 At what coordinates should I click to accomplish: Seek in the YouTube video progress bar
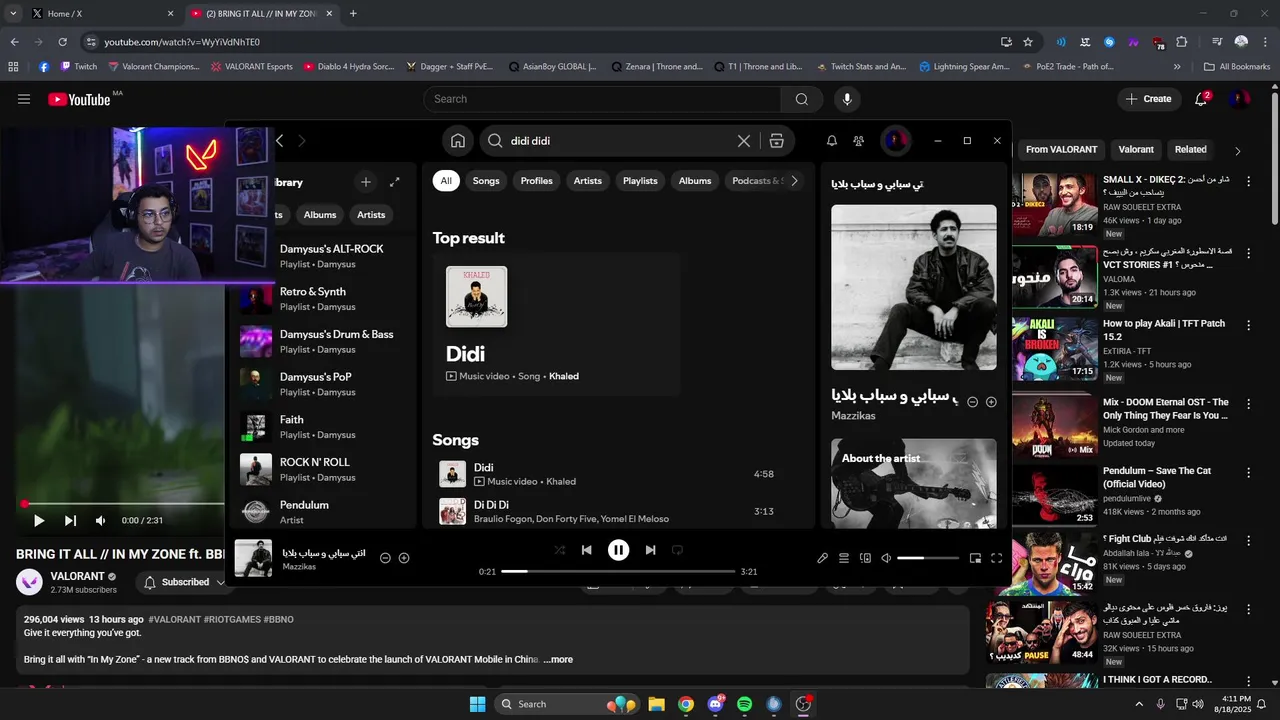[124, 504]
